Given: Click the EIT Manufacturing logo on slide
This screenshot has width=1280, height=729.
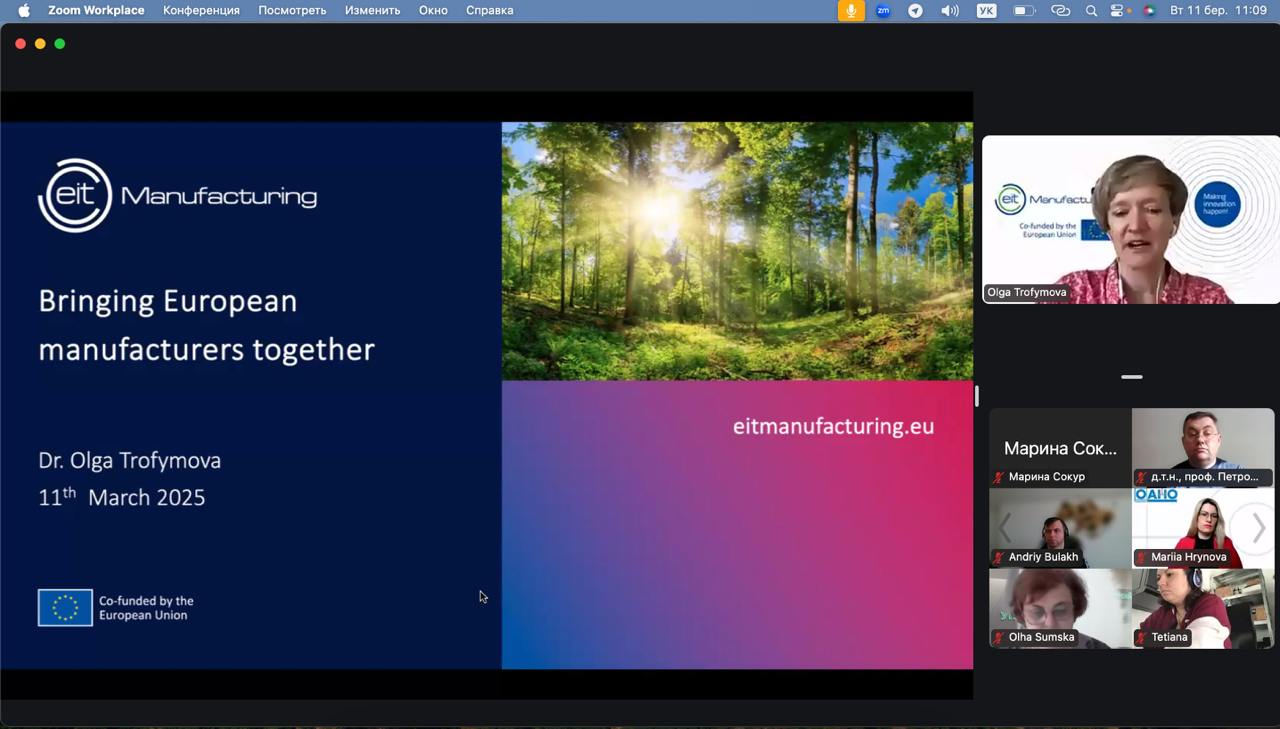Looking at the screenshot, I should tap(177, 196).
